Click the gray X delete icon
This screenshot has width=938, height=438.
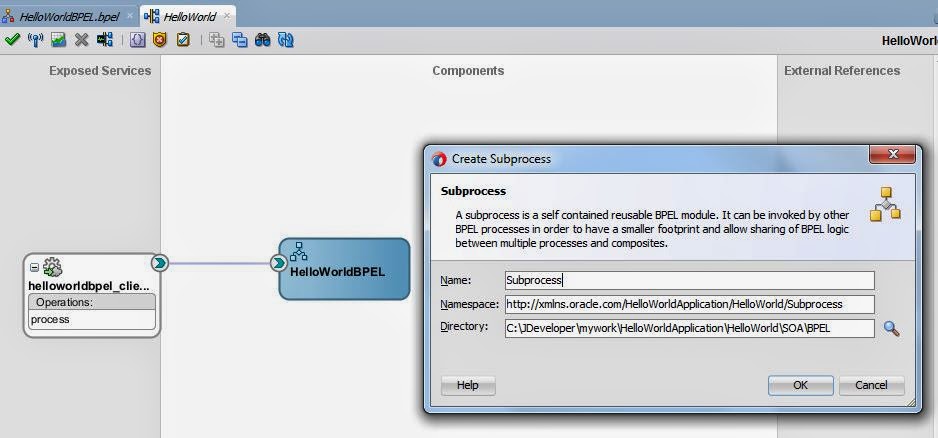[x=81, y=40]
